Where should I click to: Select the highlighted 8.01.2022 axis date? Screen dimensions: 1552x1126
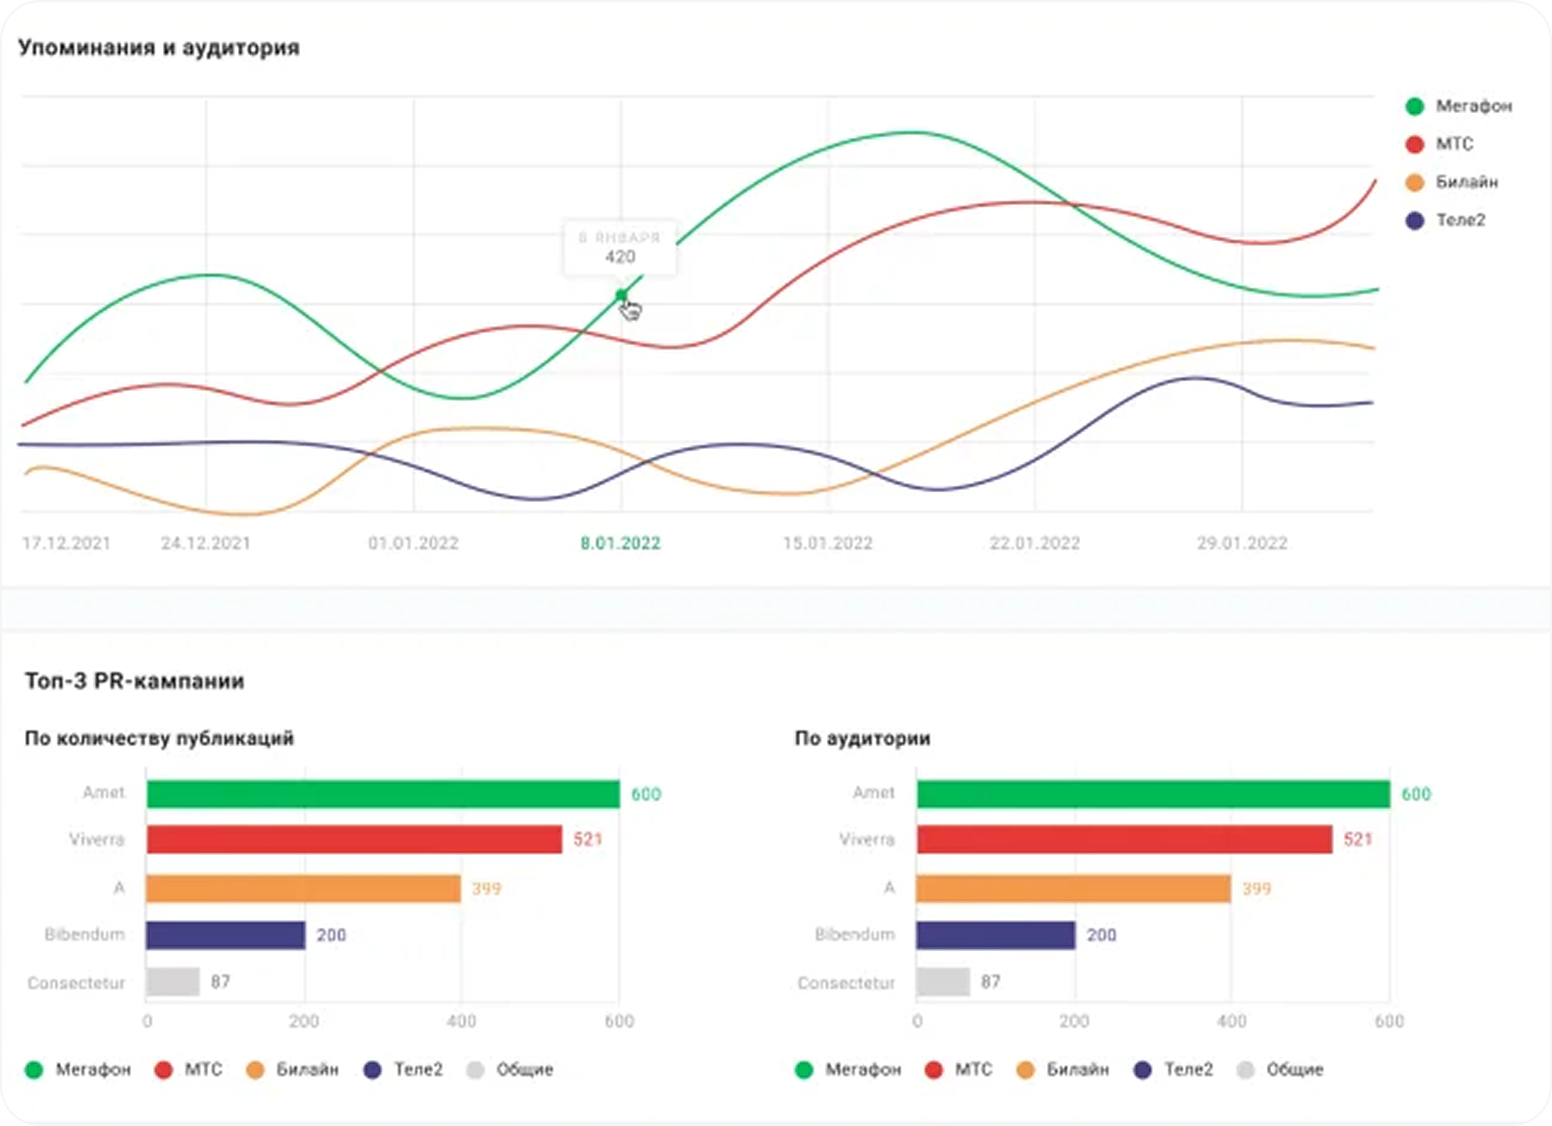620,543
